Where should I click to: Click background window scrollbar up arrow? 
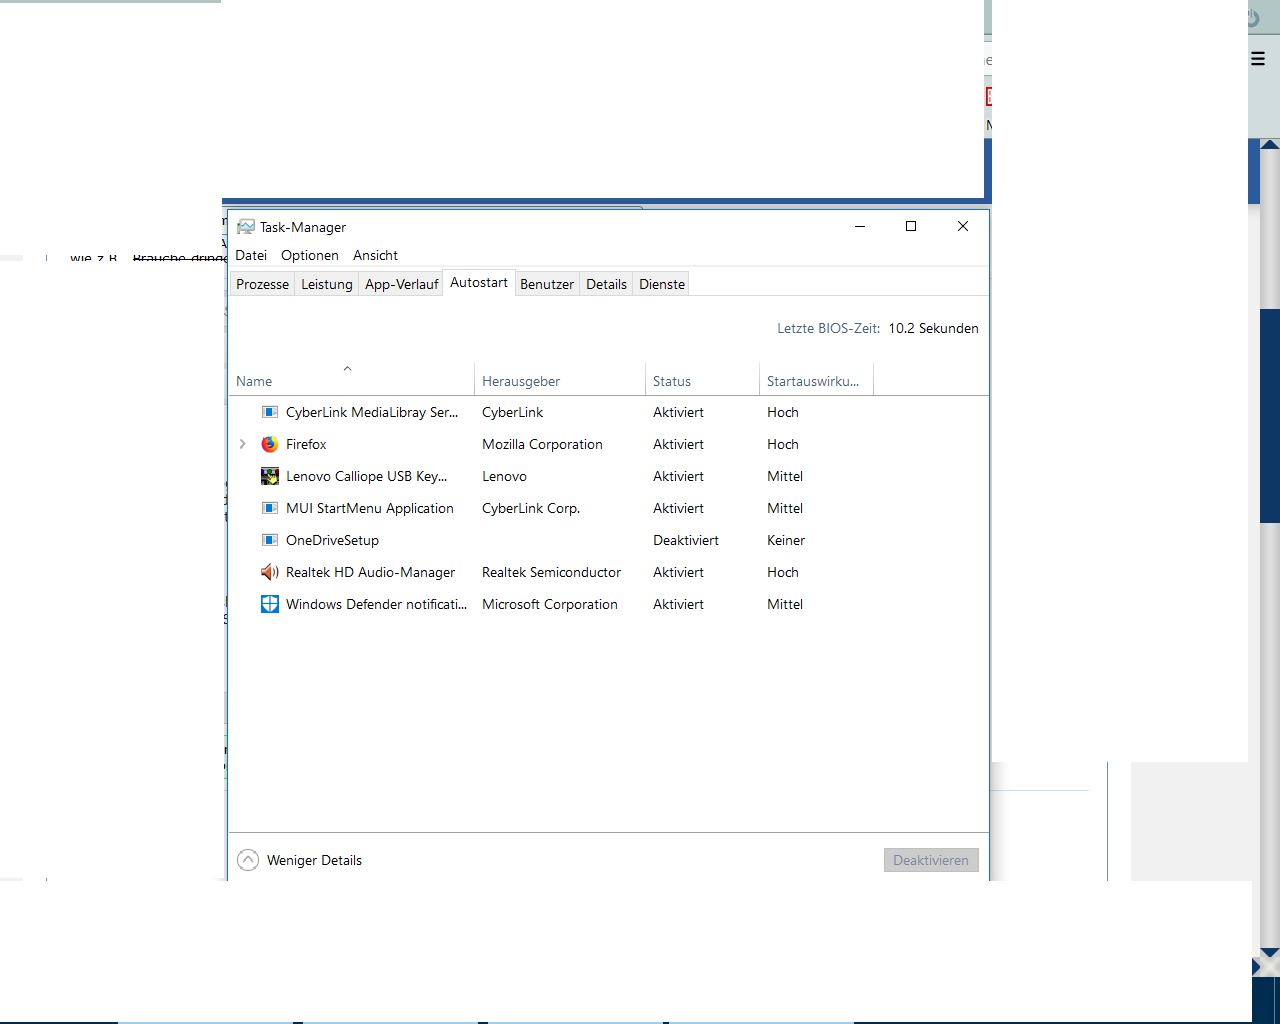(x=1270, y=145)
